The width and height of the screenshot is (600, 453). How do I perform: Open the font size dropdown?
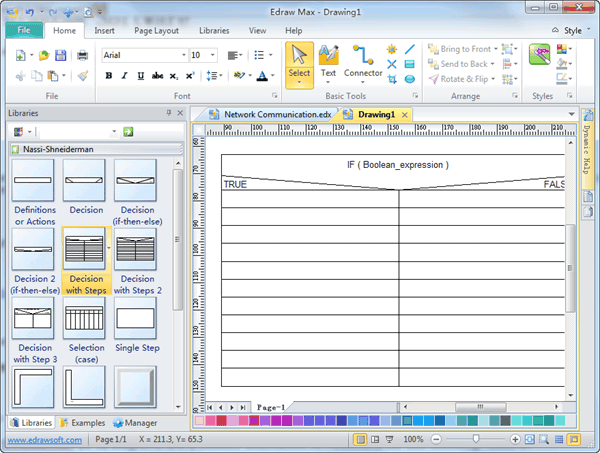click(212, 56)
